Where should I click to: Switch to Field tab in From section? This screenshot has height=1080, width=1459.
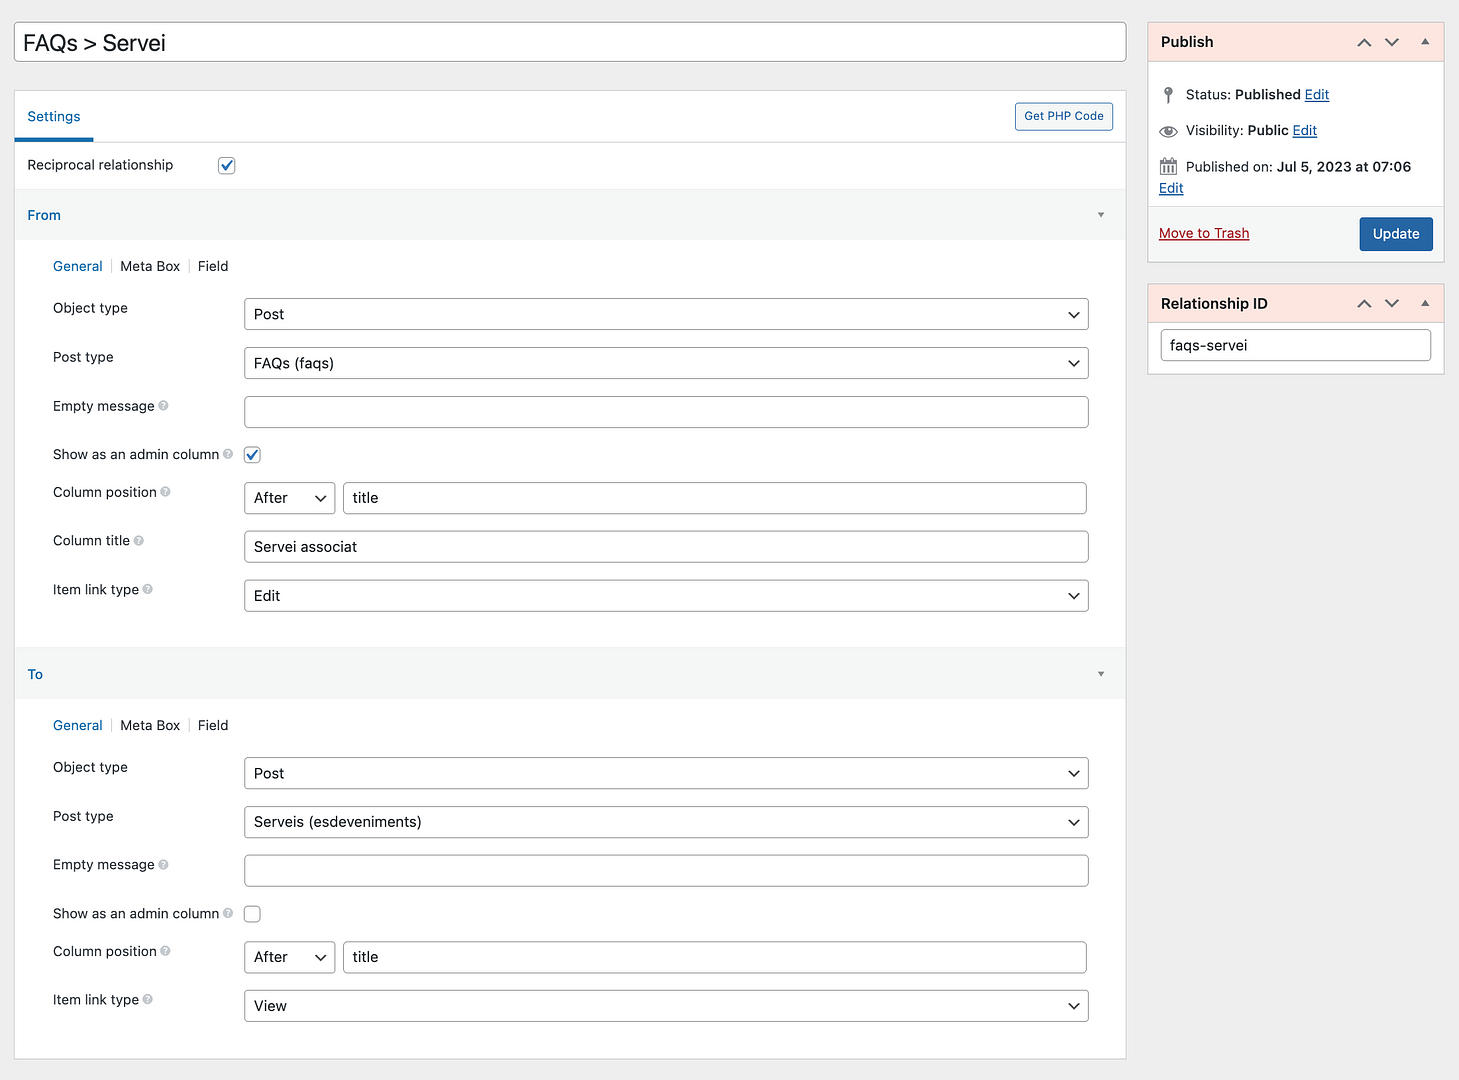click(x=213, y=266)
